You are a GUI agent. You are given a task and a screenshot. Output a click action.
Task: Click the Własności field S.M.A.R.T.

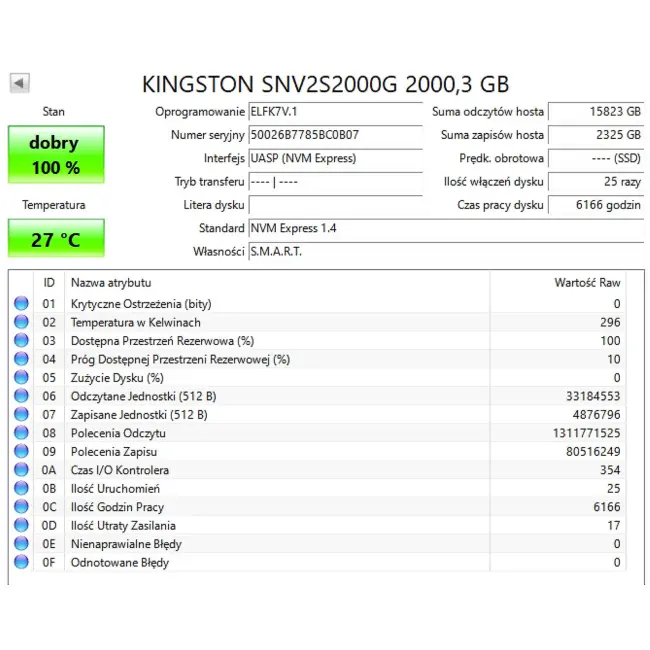tap(446, 251)
